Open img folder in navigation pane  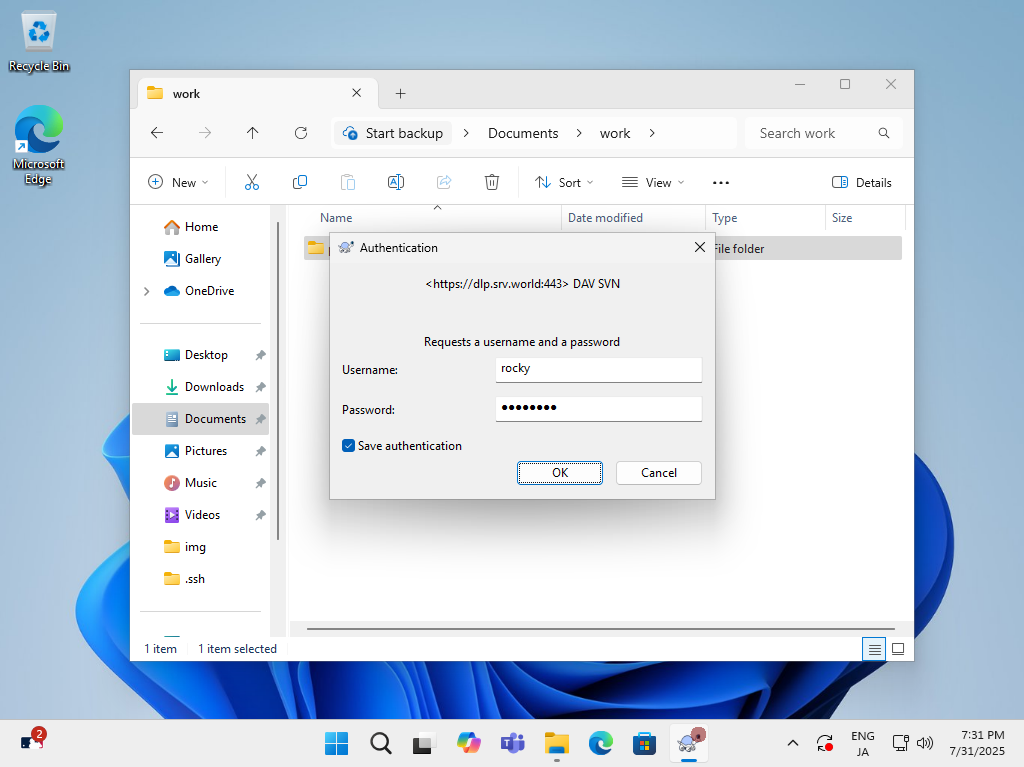point(200,547)
